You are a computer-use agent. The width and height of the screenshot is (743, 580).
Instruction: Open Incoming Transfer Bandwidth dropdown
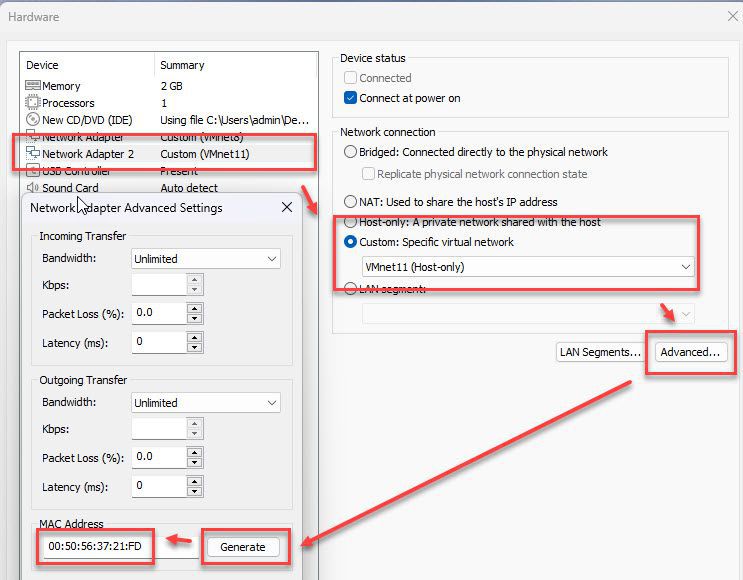[206, 259]
